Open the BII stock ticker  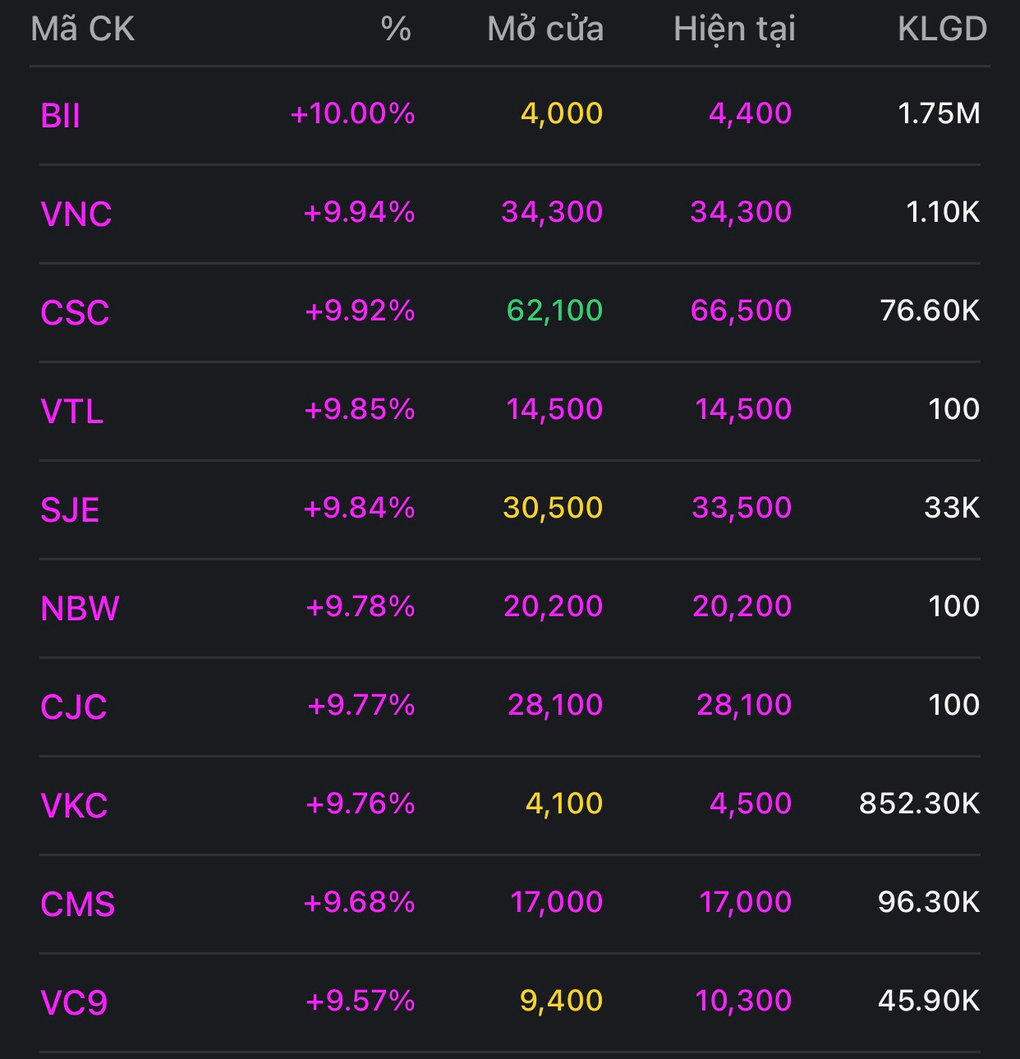61,116
